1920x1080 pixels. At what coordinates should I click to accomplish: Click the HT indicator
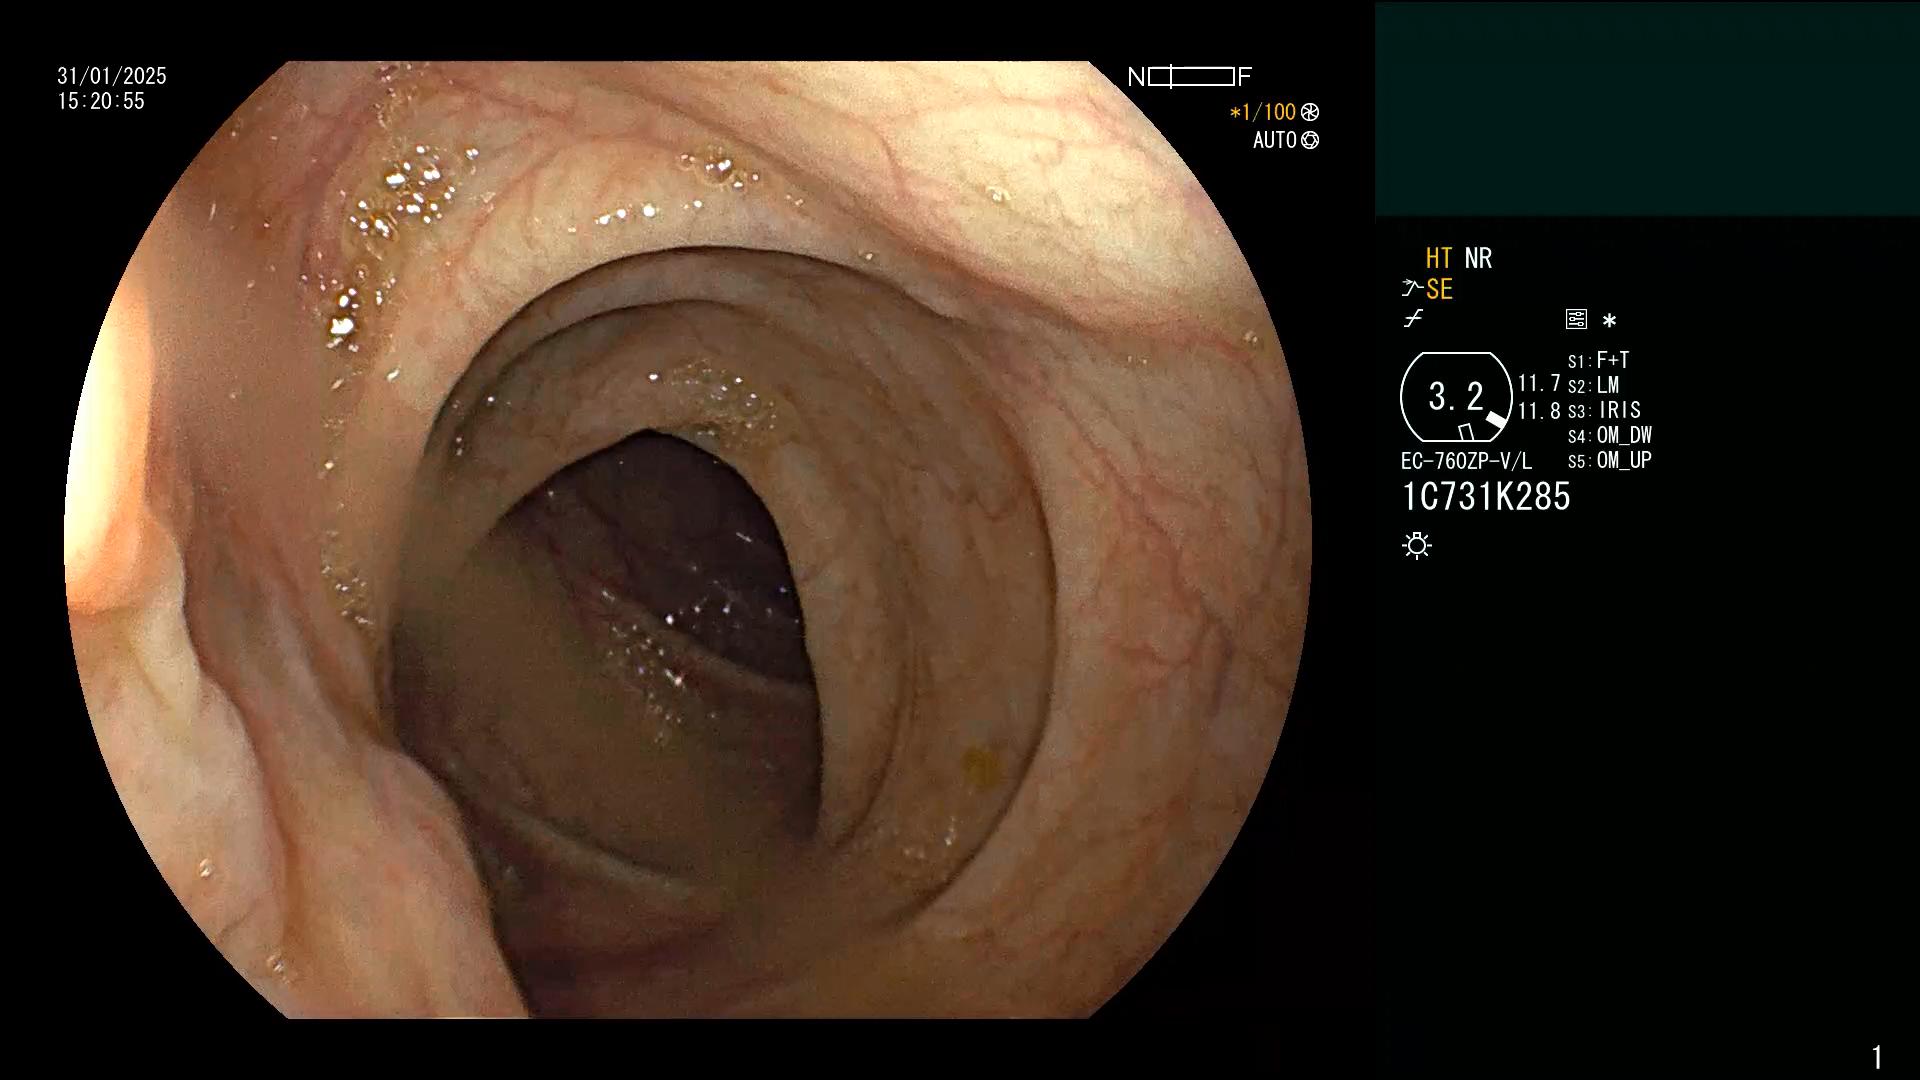pyautogui.click(x=1438, y=258)
